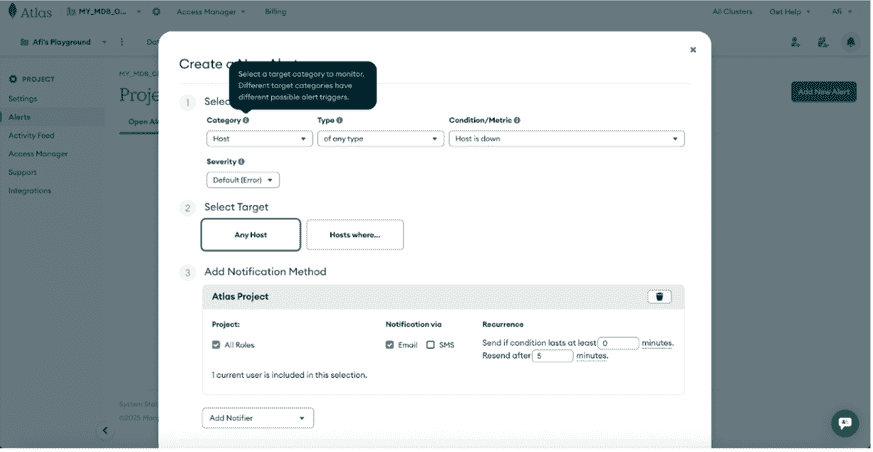Open the Type dropdown showing of any type

(381, 139)
